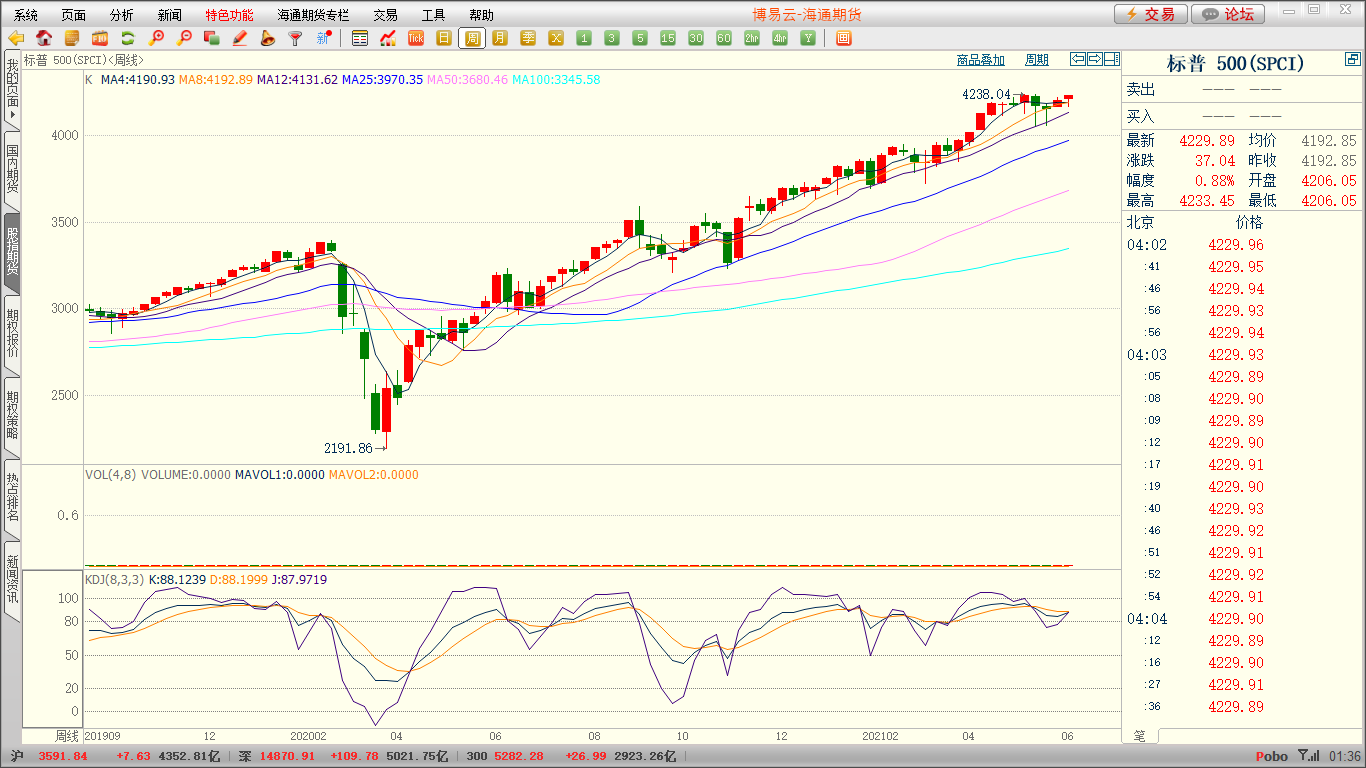Open the 交易 menu
Screen dimensions: 1366x768
[x=385, y=15]
